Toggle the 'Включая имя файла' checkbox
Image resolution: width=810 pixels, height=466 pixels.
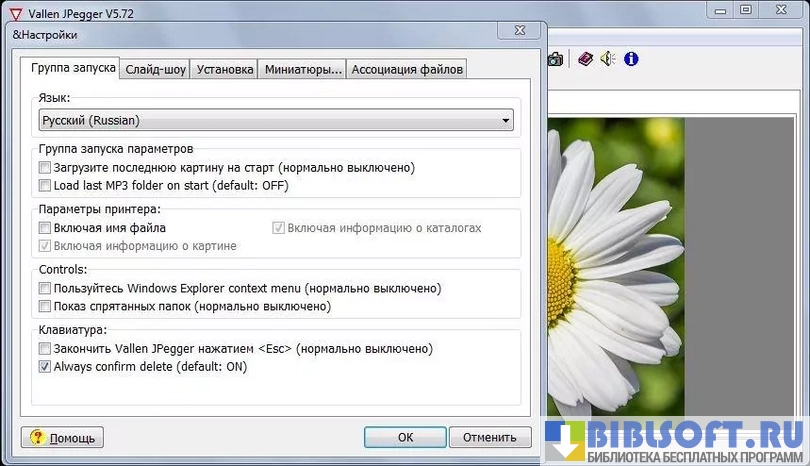click(x=44, y=228)
